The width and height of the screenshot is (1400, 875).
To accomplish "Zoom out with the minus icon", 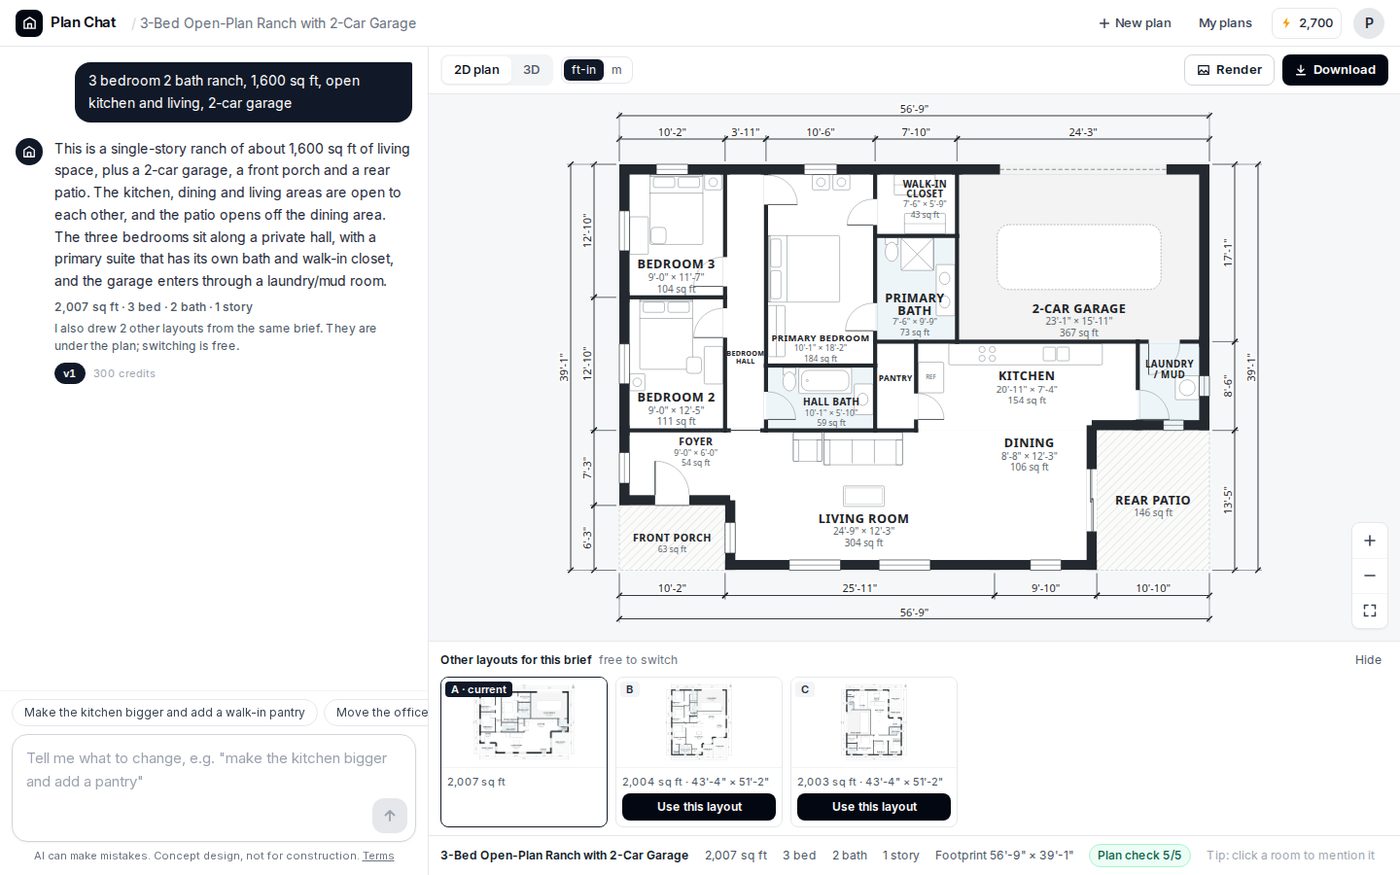I will [1369, 576].
